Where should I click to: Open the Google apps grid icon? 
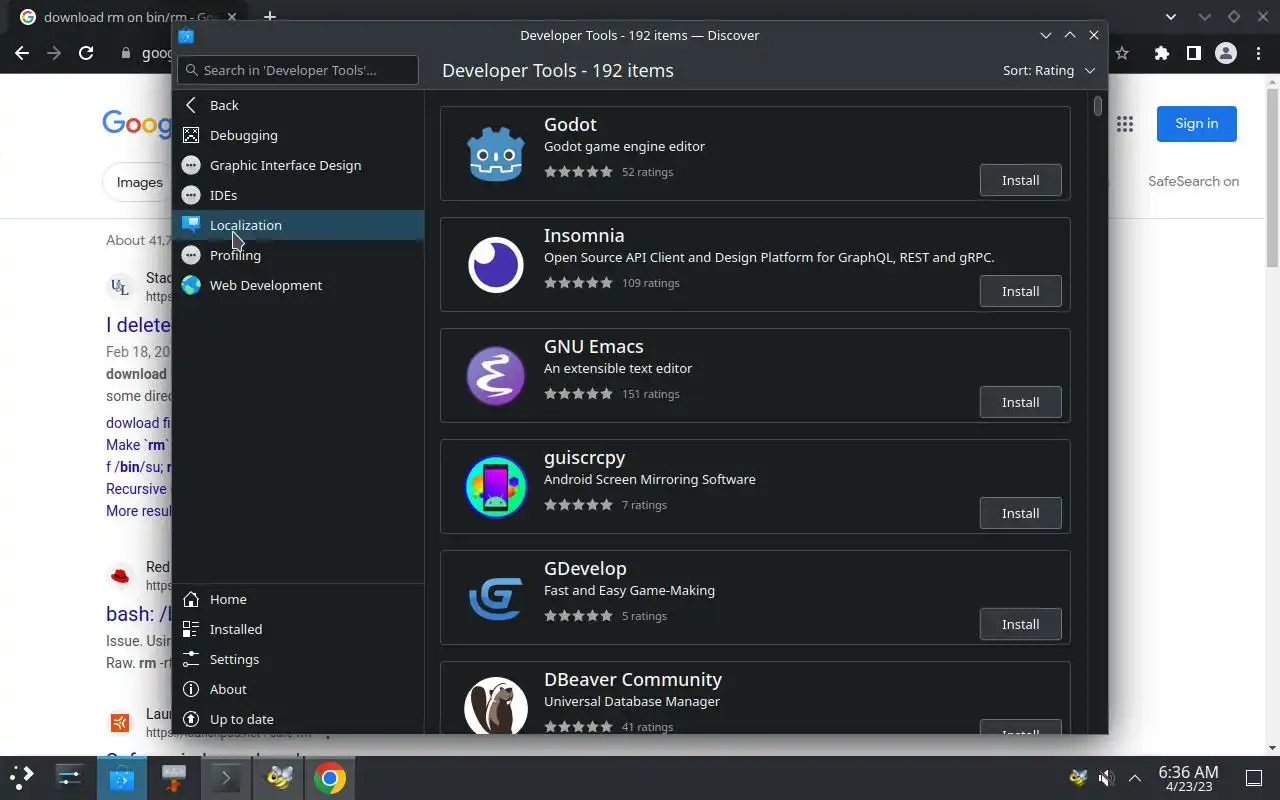pos(1125,124)
